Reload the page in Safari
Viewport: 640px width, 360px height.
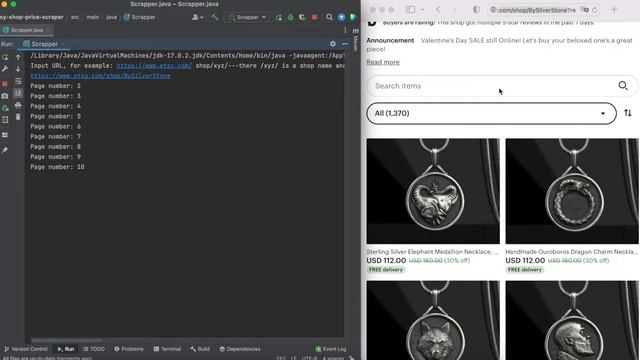[595, 9]
